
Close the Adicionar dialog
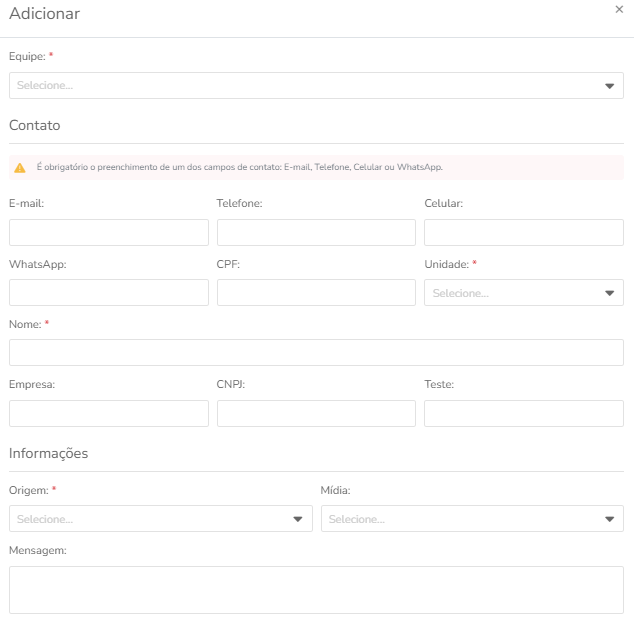pyautogui.click(x=619, y=9)
